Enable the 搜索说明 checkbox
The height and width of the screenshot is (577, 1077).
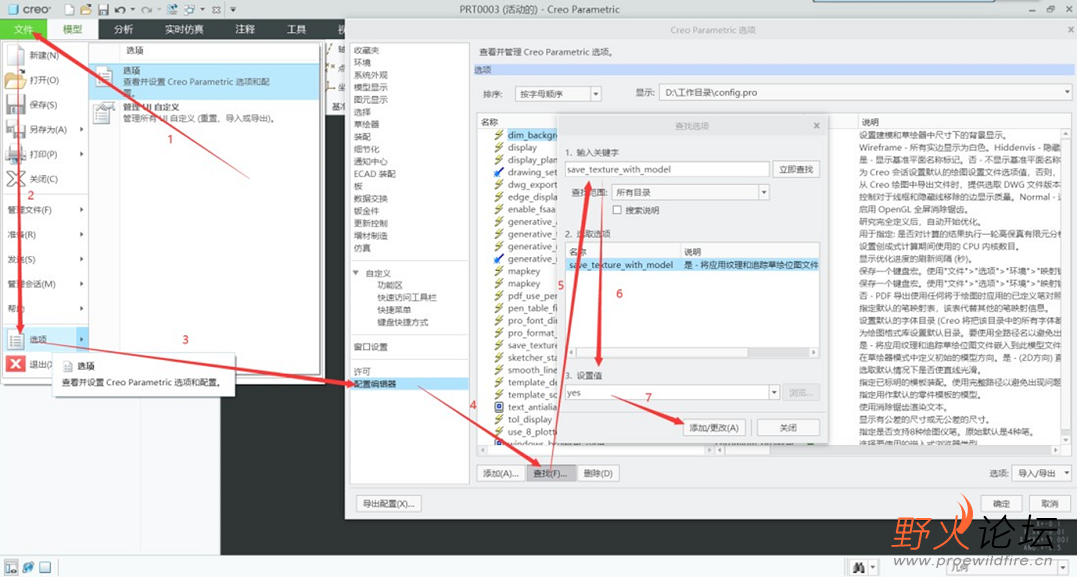click(617, 210)
